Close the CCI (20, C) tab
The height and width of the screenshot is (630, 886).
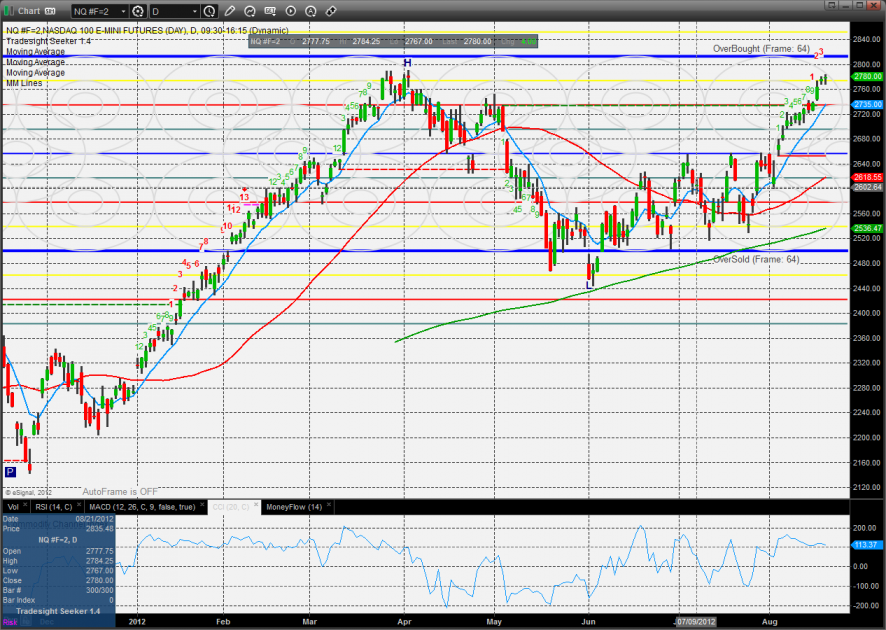[x=256, y=505]
